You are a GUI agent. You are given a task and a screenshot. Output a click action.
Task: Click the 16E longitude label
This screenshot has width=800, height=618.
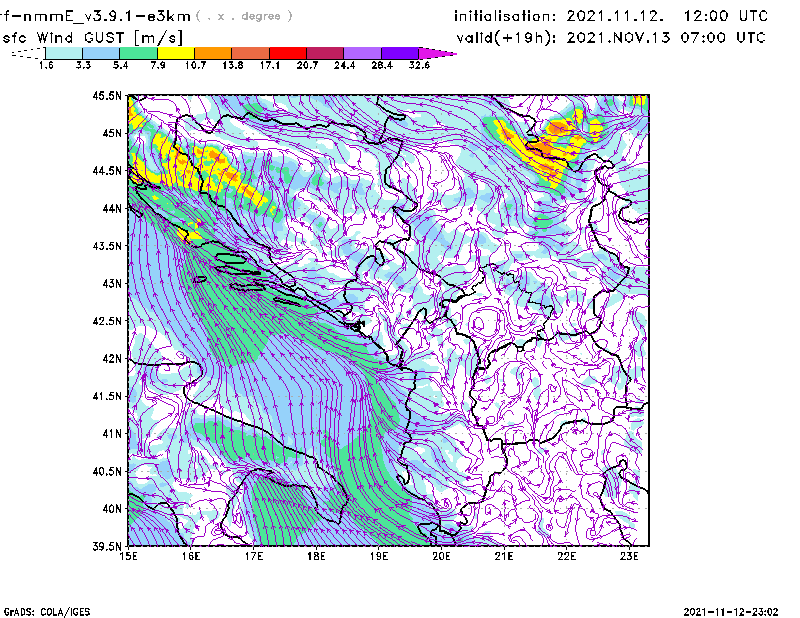tap(191, 556)
